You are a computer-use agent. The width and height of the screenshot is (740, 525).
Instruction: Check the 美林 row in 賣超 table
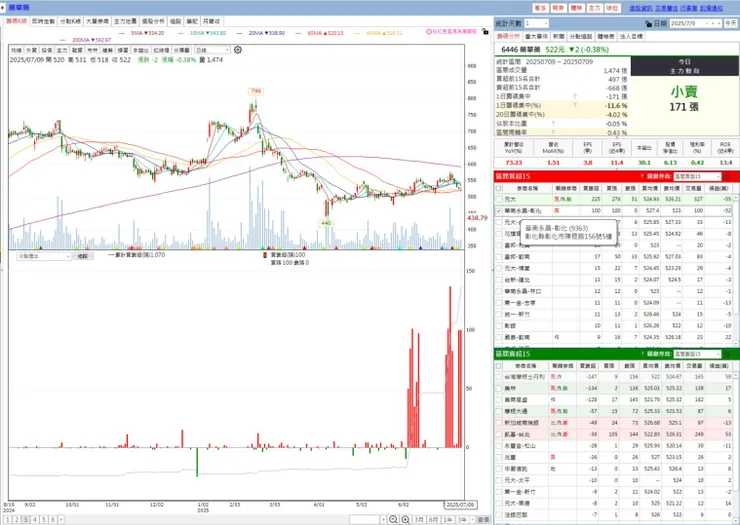[498, 388]
